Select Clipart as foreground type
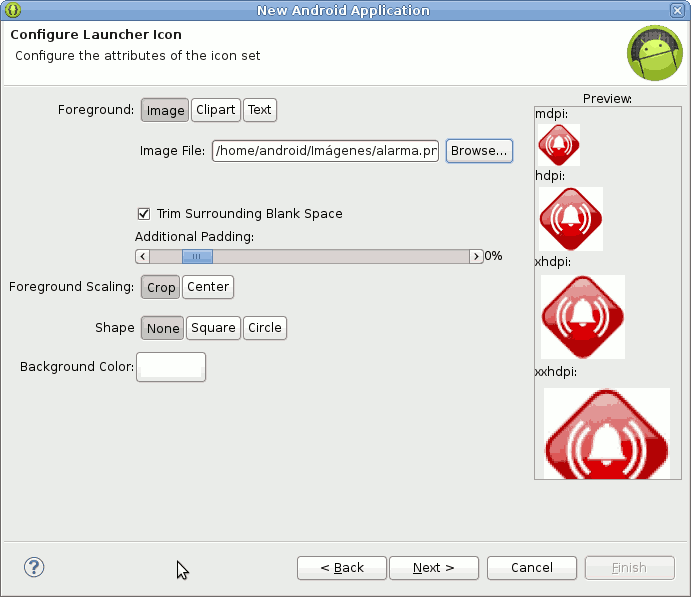Screen dimensions: 691x597 [215, 110]
